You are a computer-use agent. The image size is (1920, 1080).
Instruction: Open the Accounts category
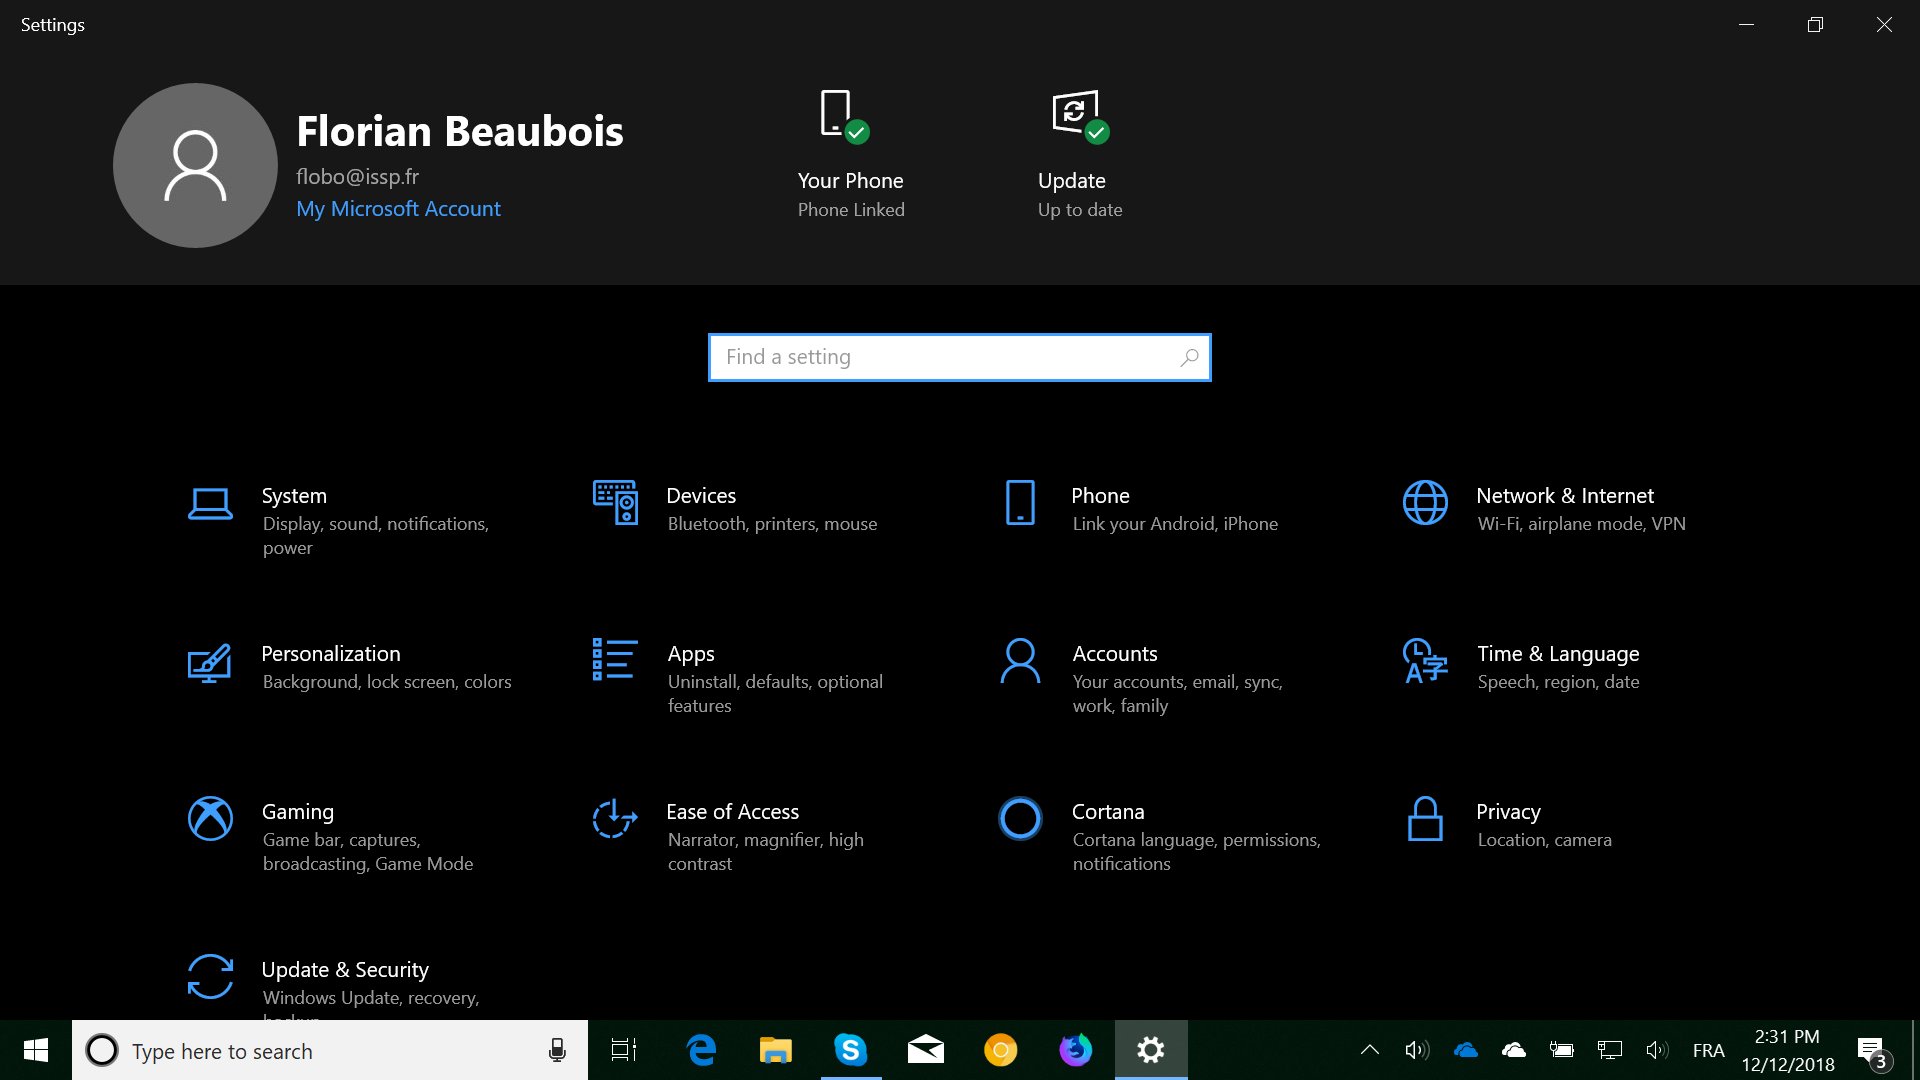coord(1114,654)
